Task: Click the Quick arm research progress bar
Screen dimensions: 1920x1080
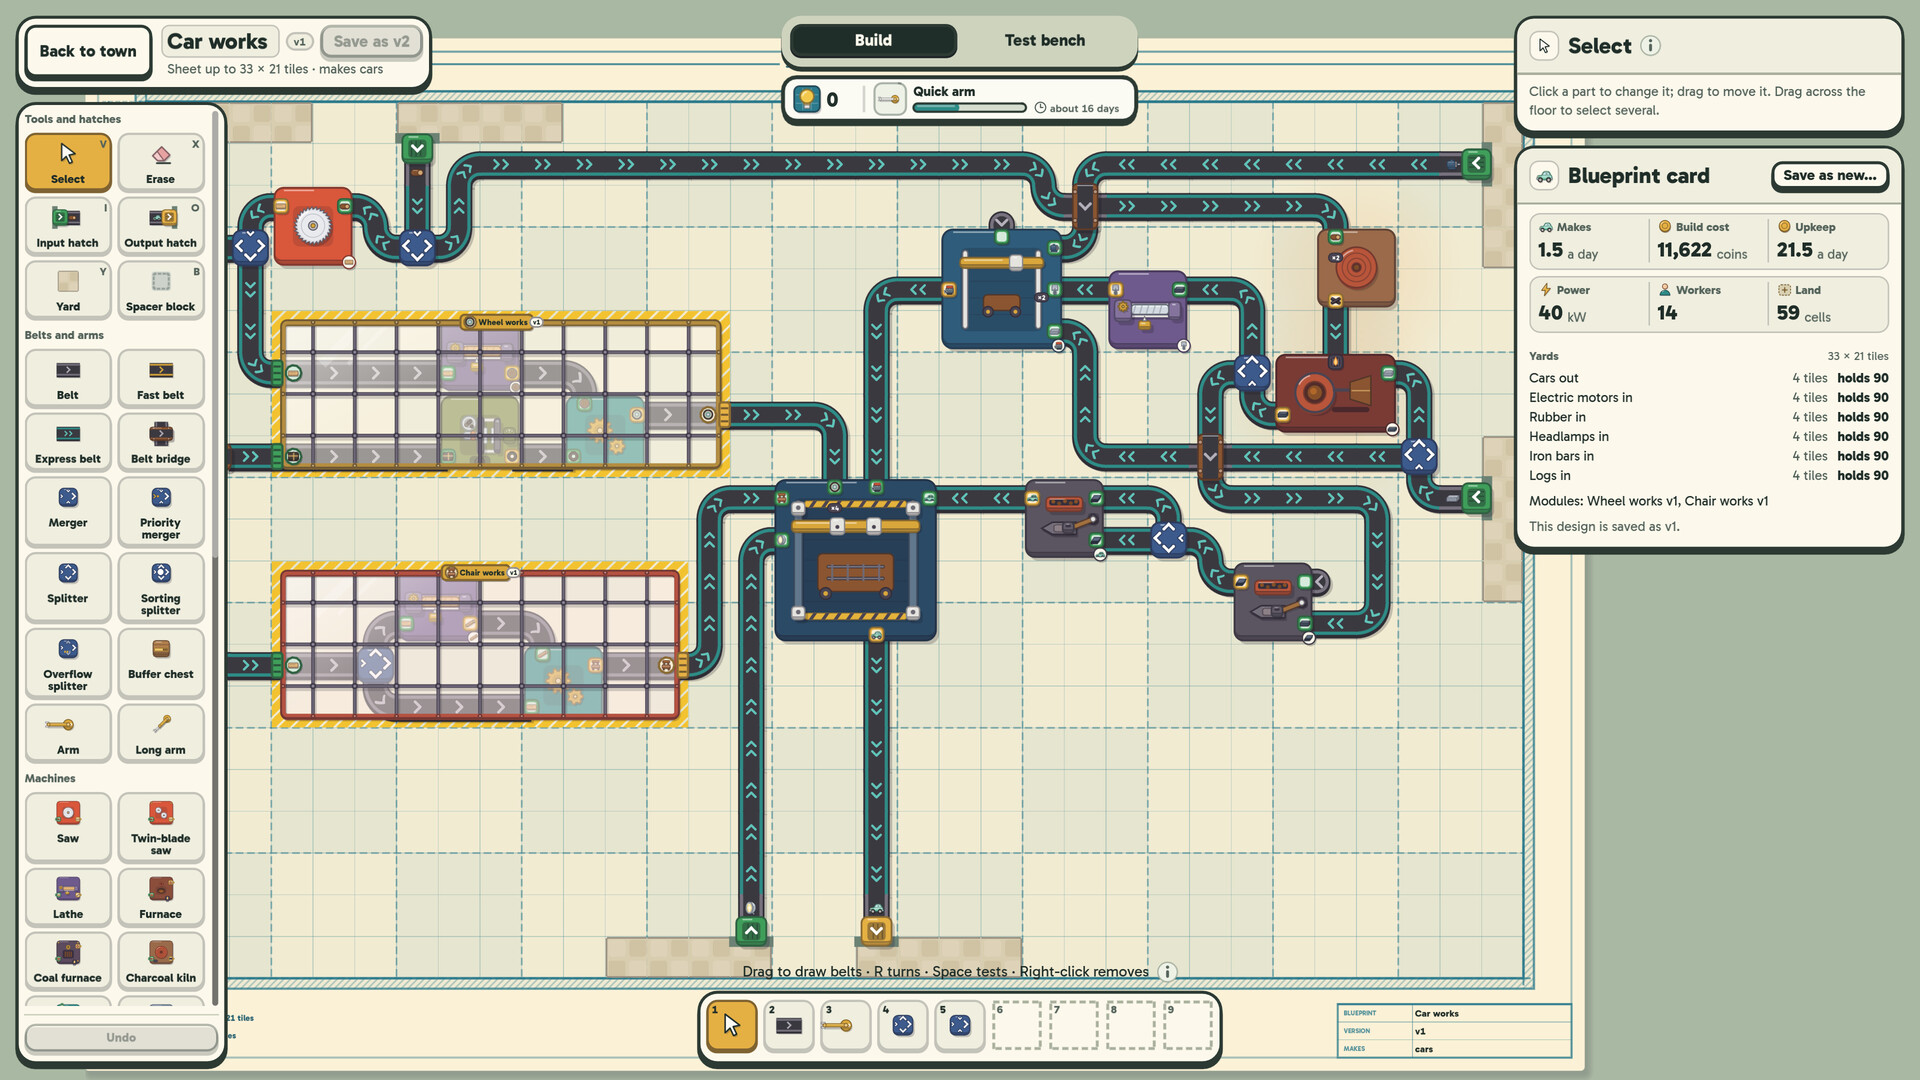Action: (969, 108)
